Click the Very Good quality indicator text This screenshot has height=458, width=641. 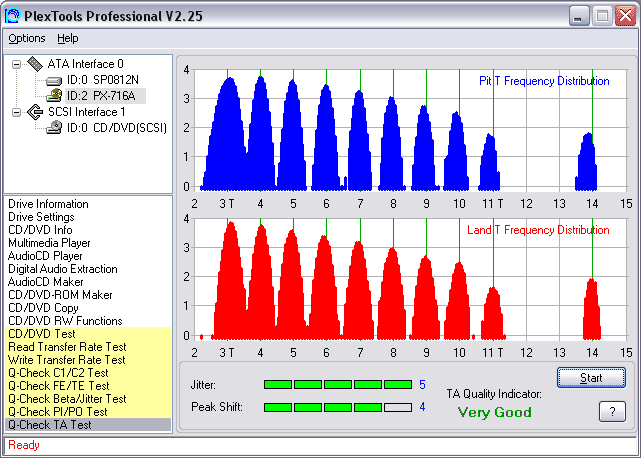tap(495, 412)
